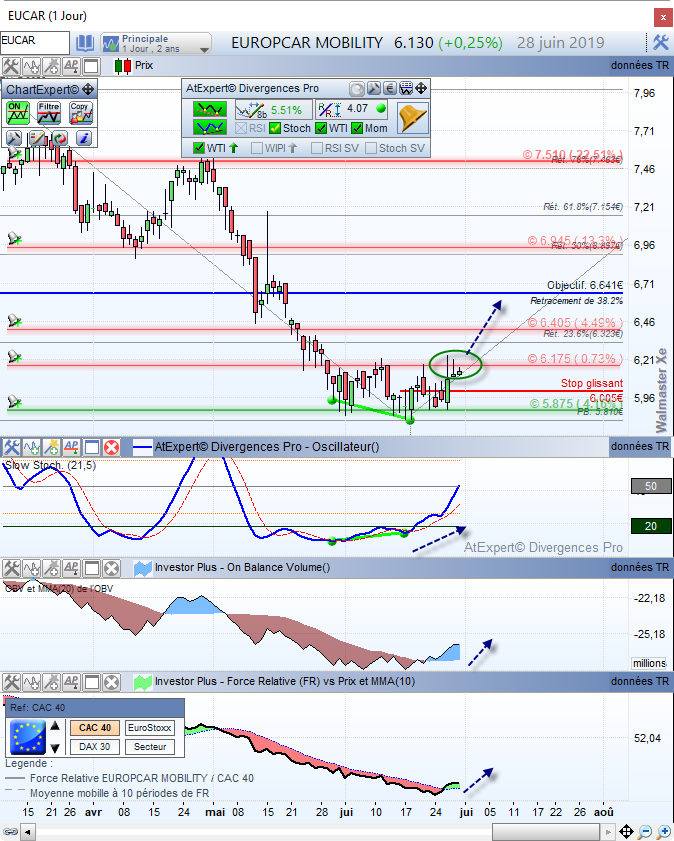
Task: Select CAC 40 as reference index
Action: coord(95,728)
